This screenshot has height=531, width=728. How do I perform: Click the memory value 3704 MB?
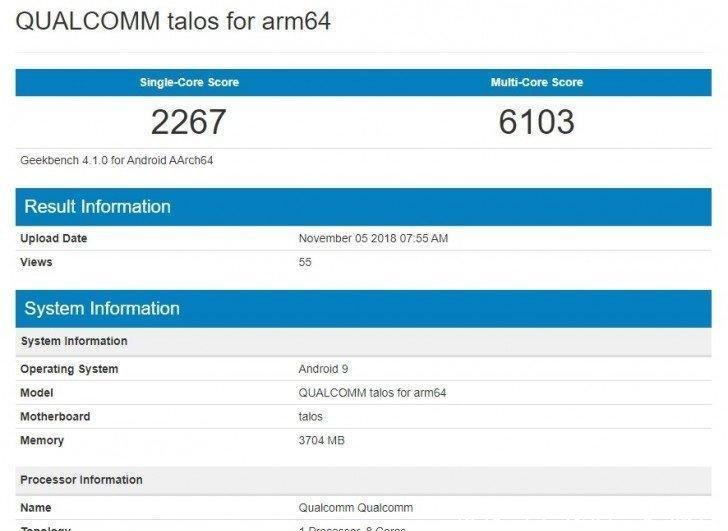[x=322, y=440]
